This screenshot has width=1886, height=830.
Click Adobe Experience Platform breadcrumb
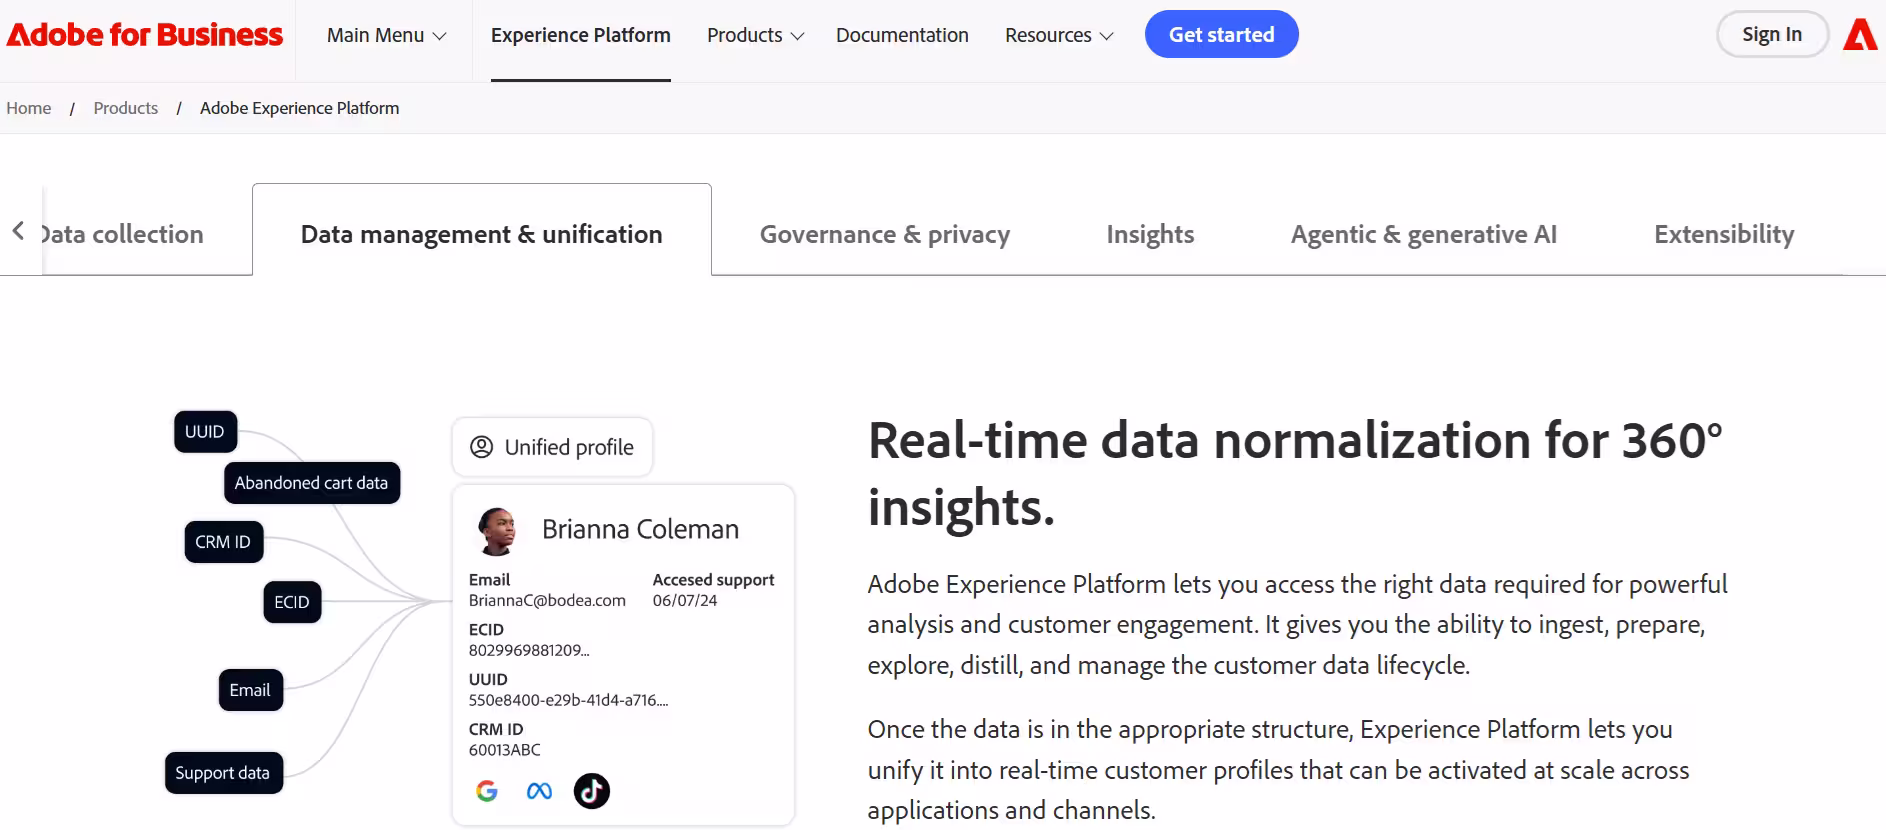tap(300, 108)
